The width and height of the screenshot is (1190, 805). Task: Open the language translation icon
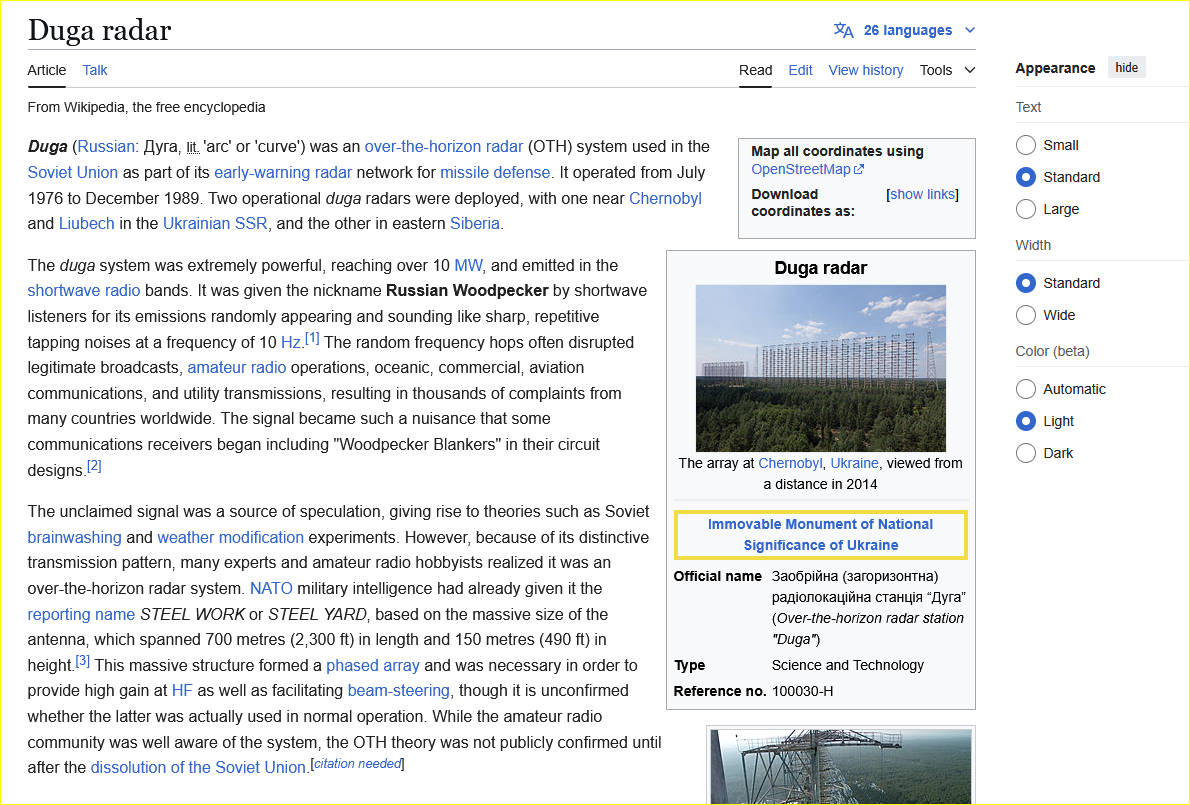point(843,30)
